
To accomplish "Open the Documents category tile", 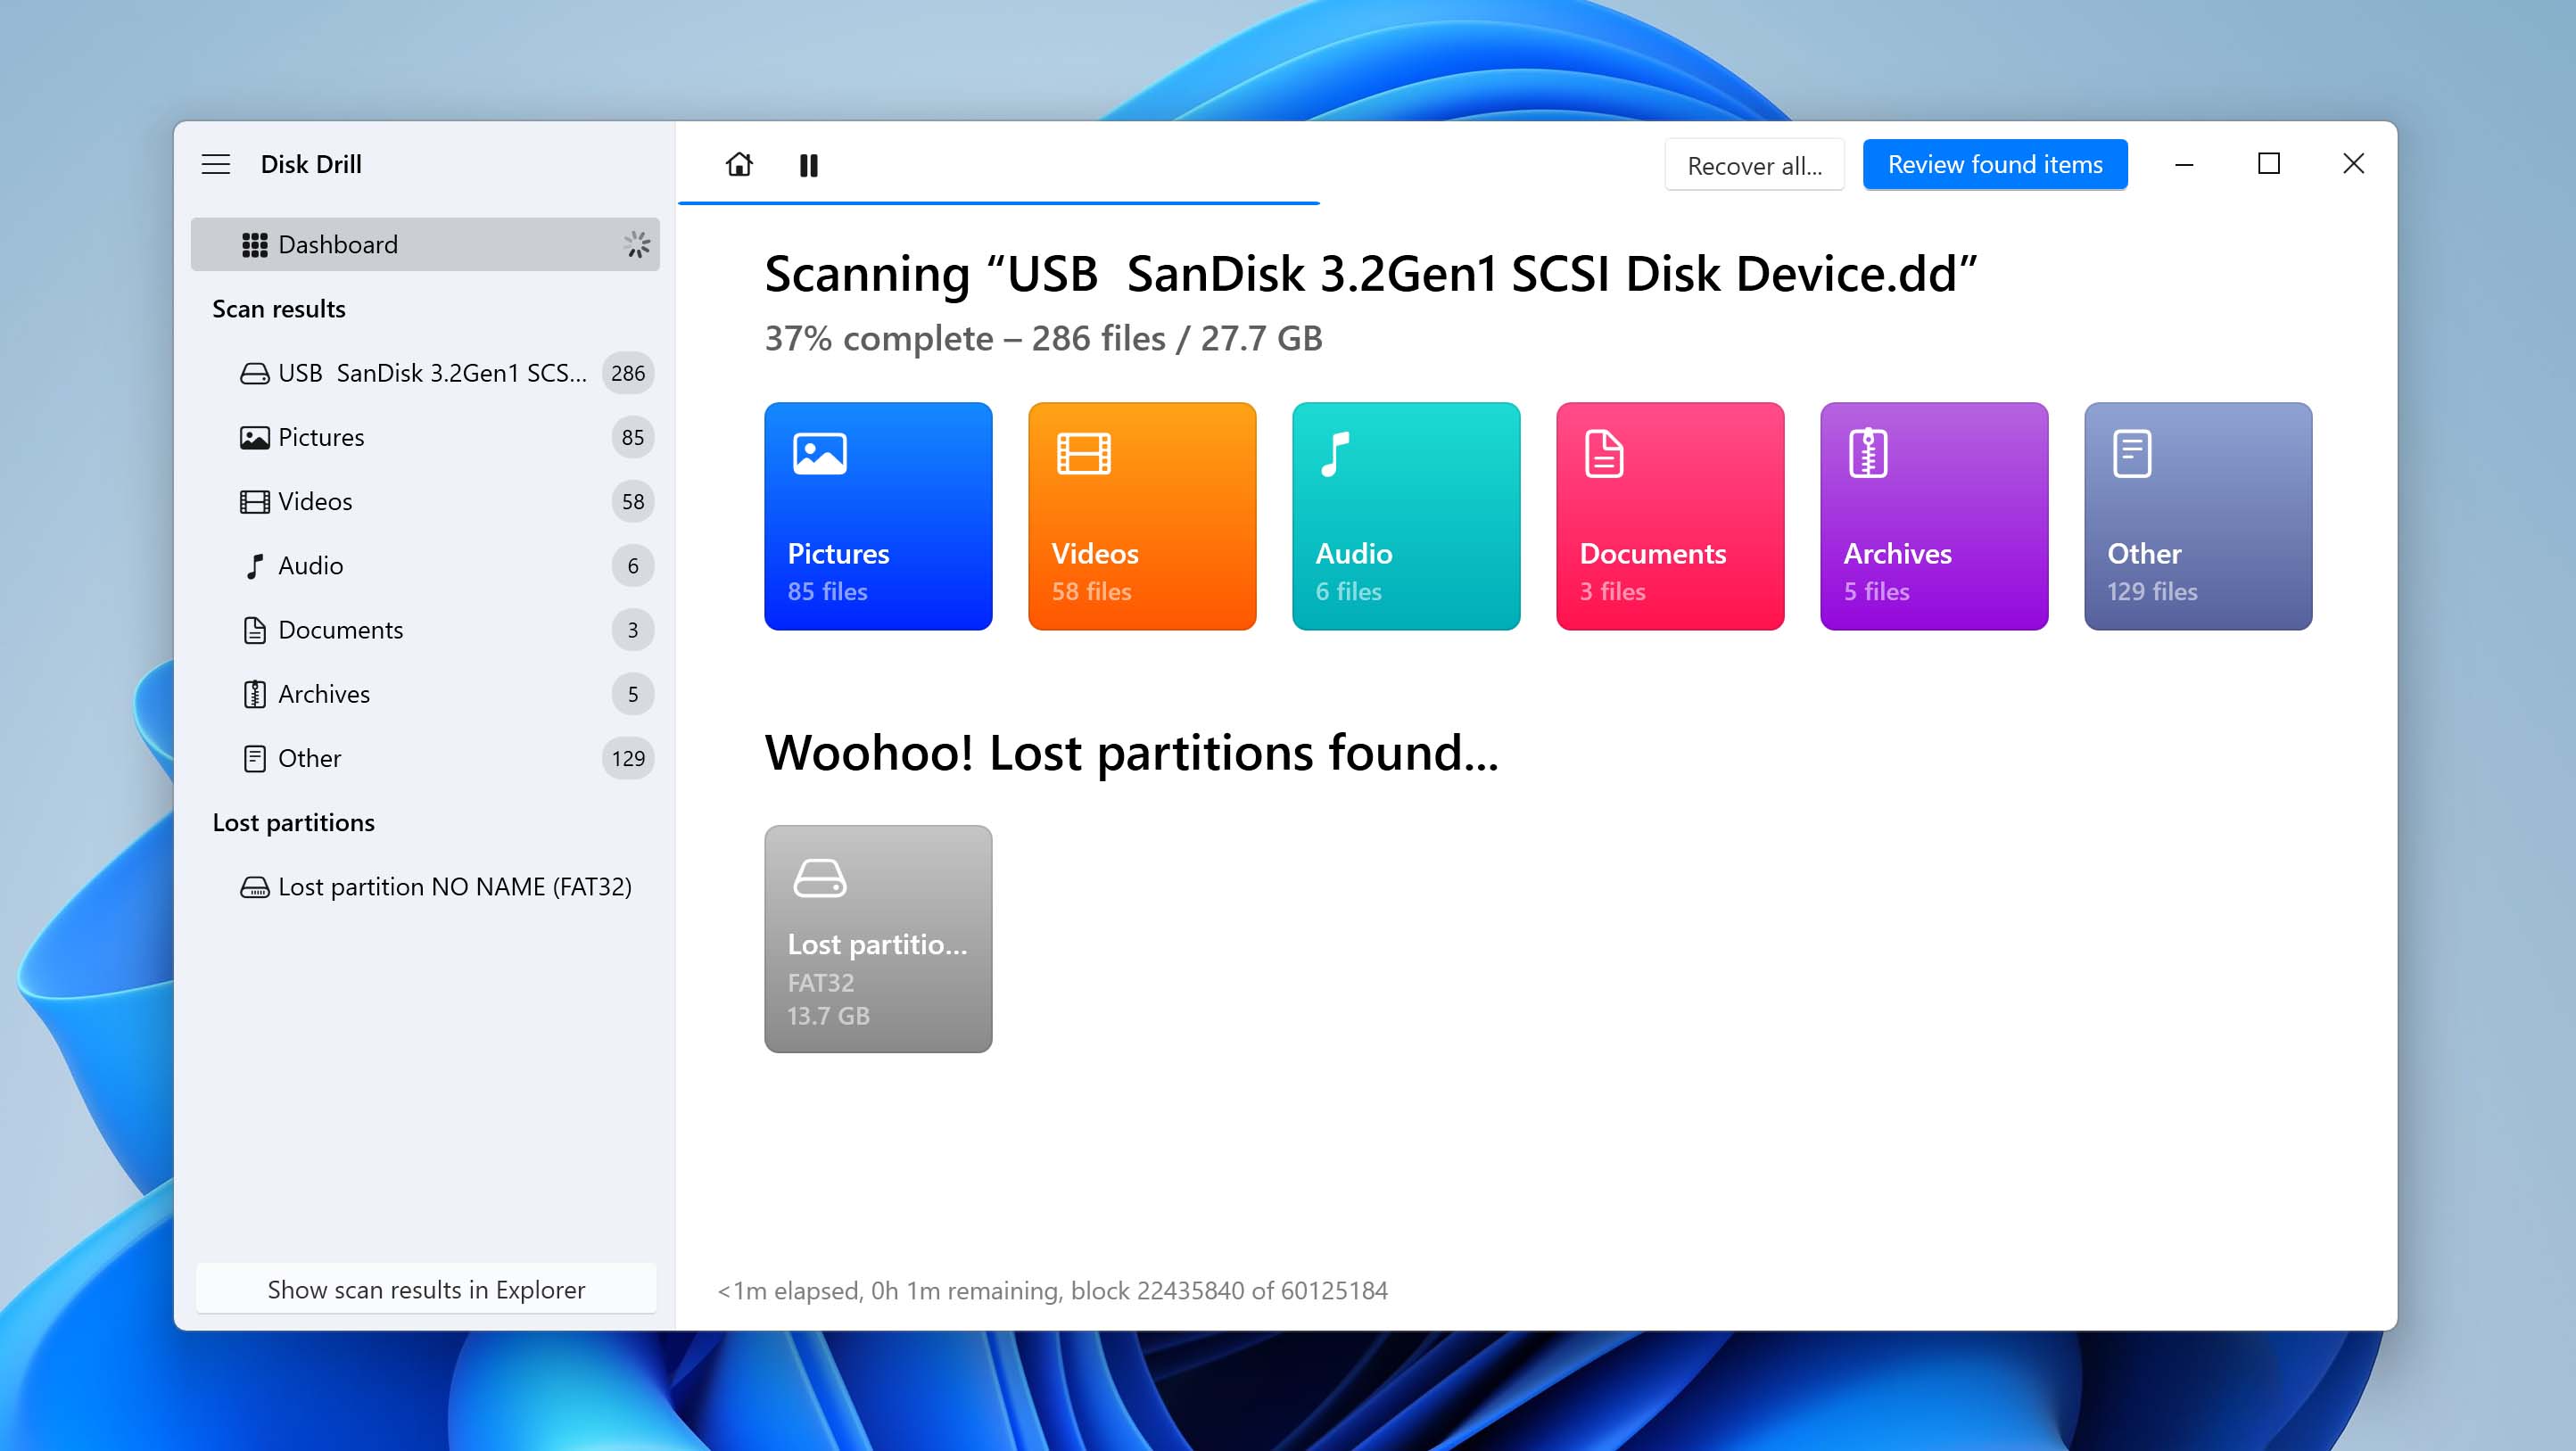I will 1669,516.
